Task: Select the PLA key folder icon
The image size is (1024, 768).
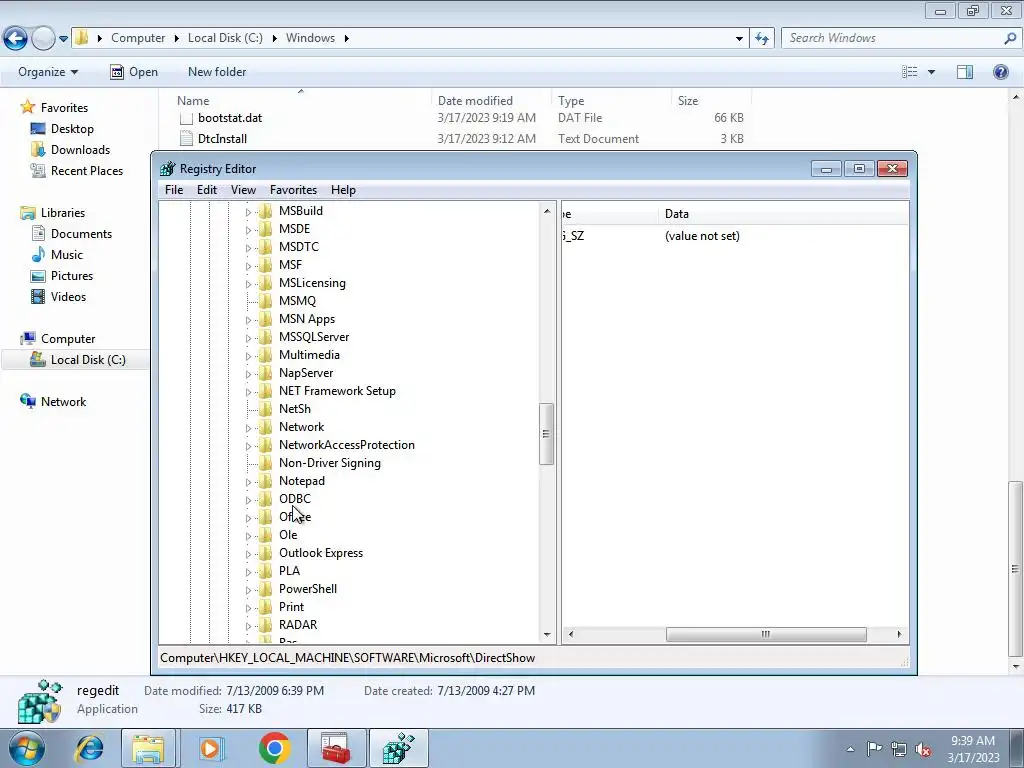Action: pos(265,571)
